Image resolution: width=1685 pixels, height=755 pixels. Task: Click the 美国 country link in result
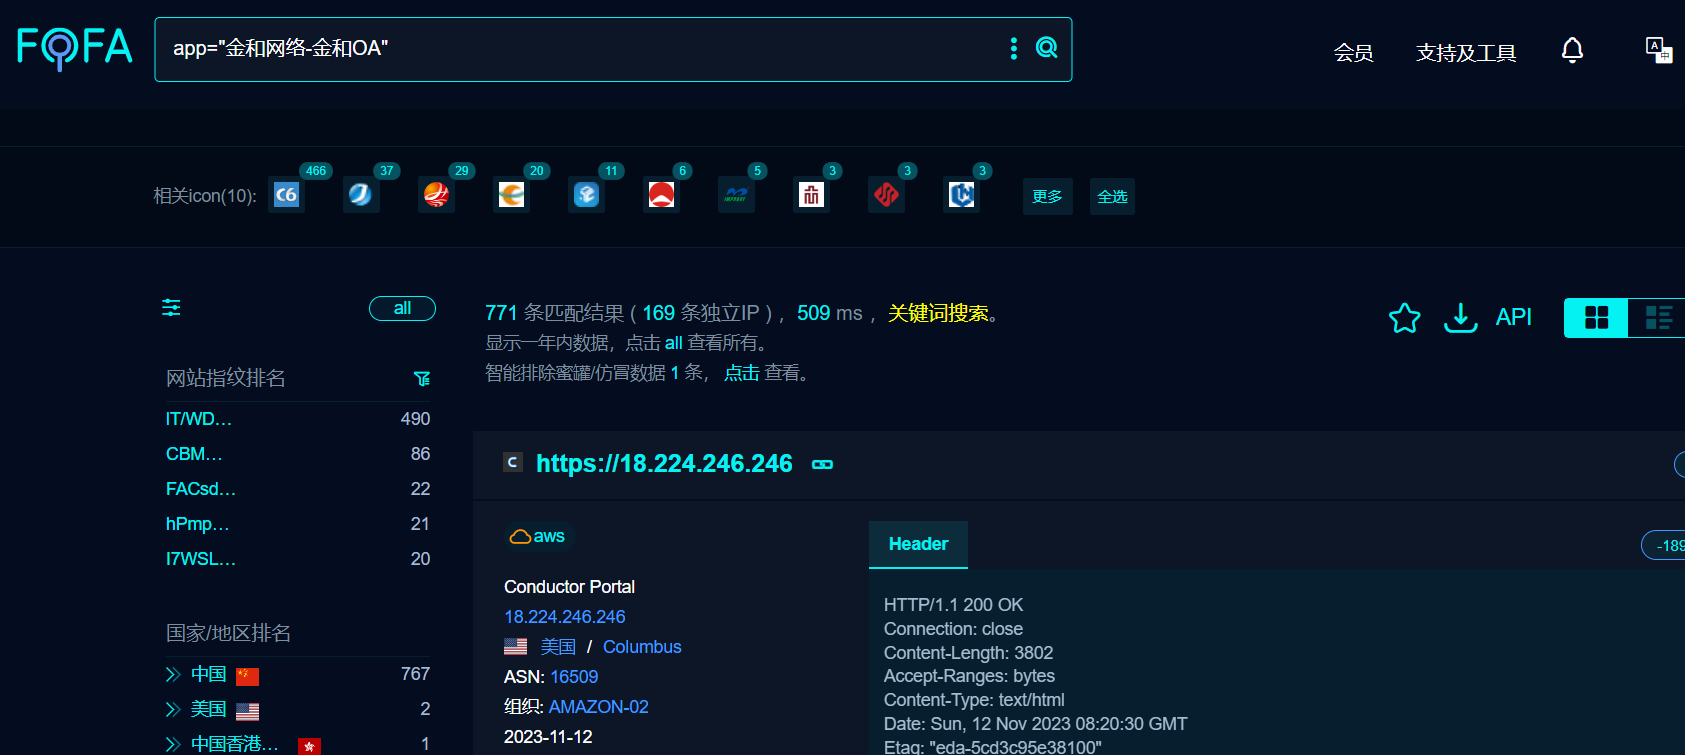(x=558, y=647)
